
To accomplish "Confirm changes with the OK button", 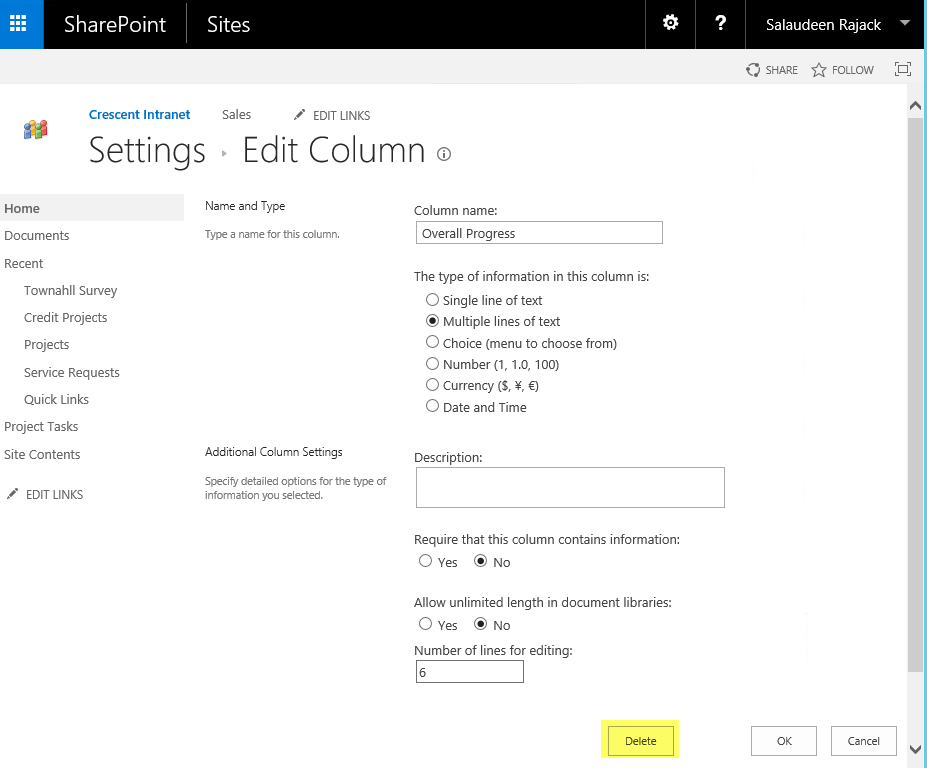I will pyautogui.click(x=783, y=740).
